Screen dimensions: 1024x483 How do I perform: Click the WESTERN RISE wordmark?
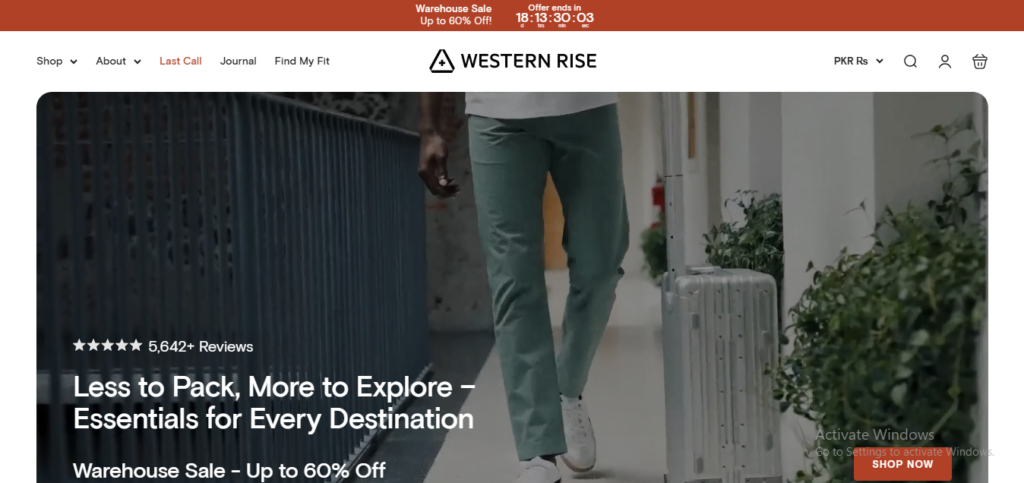pos(528,61)
